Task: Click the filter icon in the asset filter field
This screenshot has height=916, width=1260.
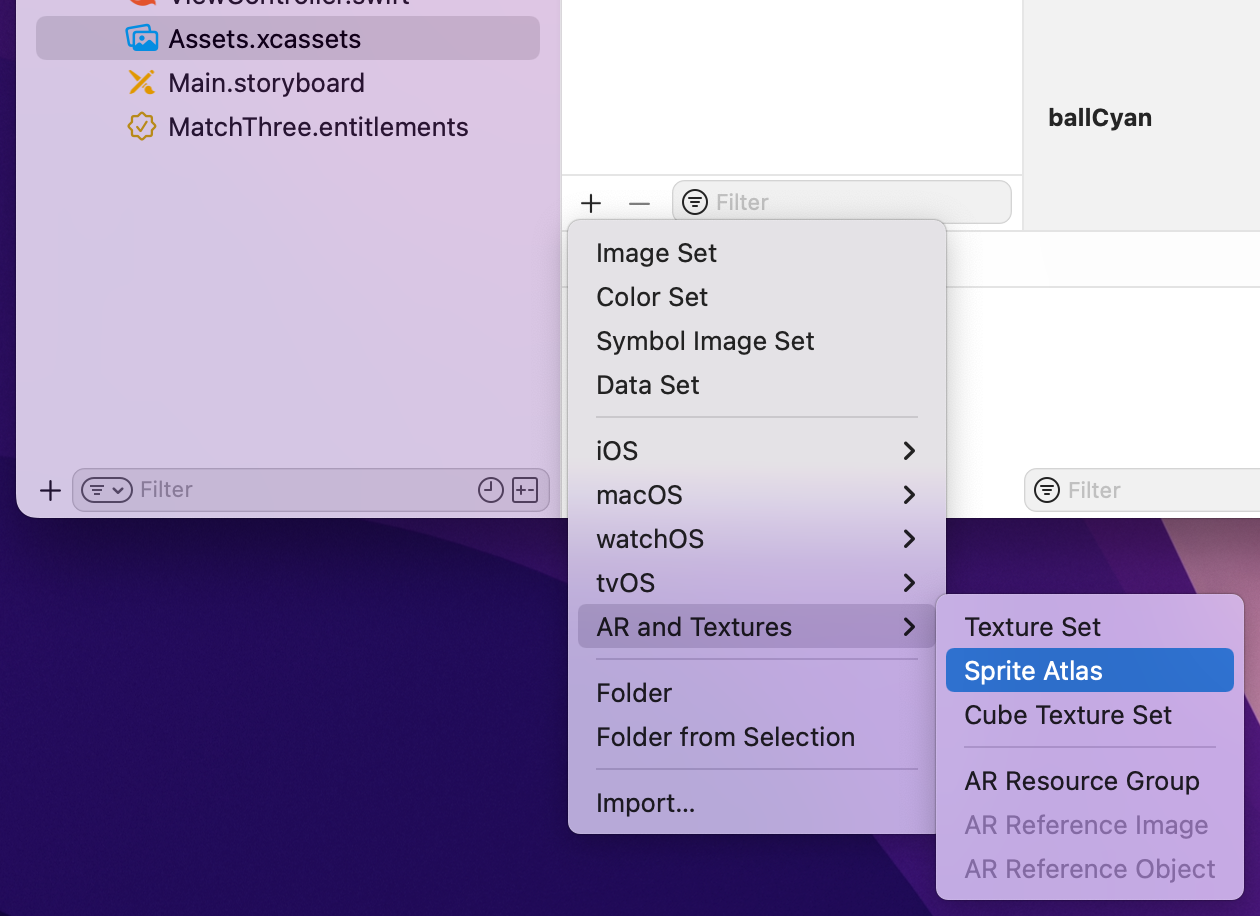Action: point(693,202)
